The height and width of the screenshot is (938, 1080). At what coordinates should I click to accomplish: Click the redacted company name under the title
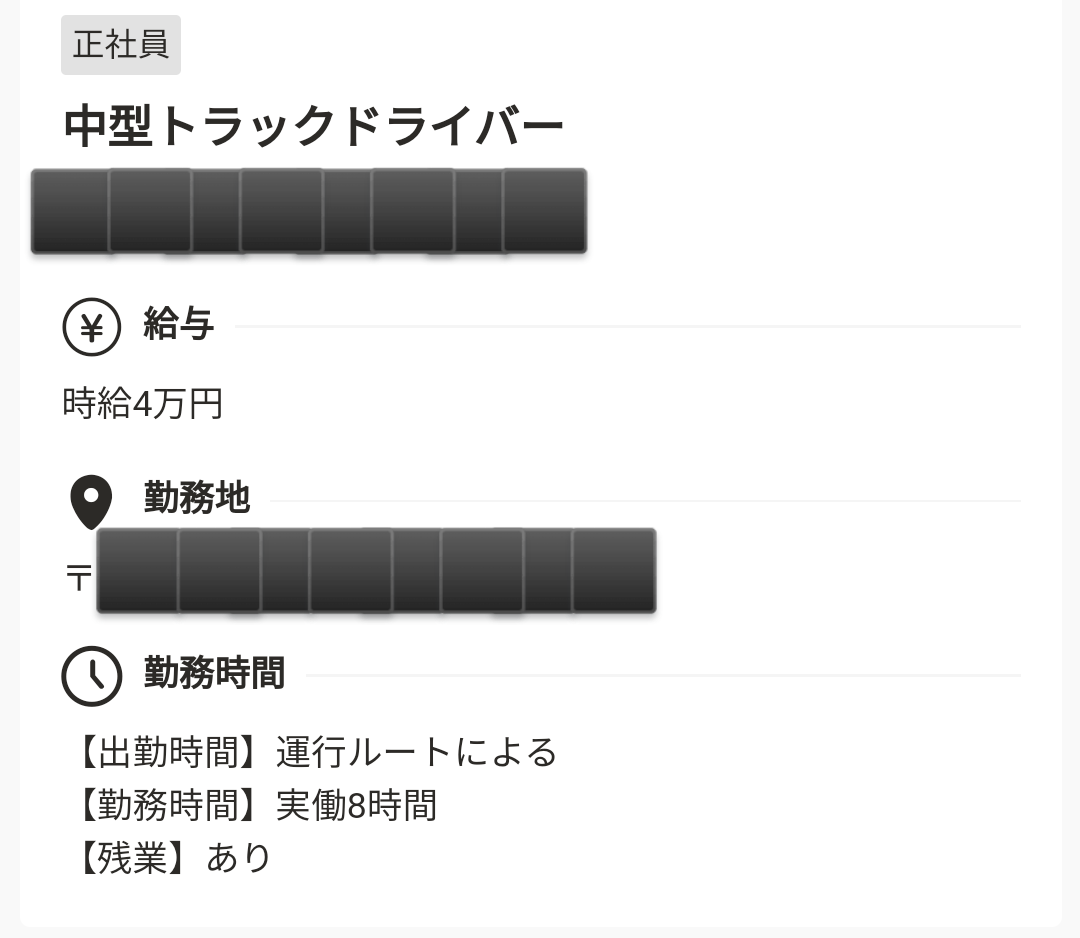click(309, 211)
